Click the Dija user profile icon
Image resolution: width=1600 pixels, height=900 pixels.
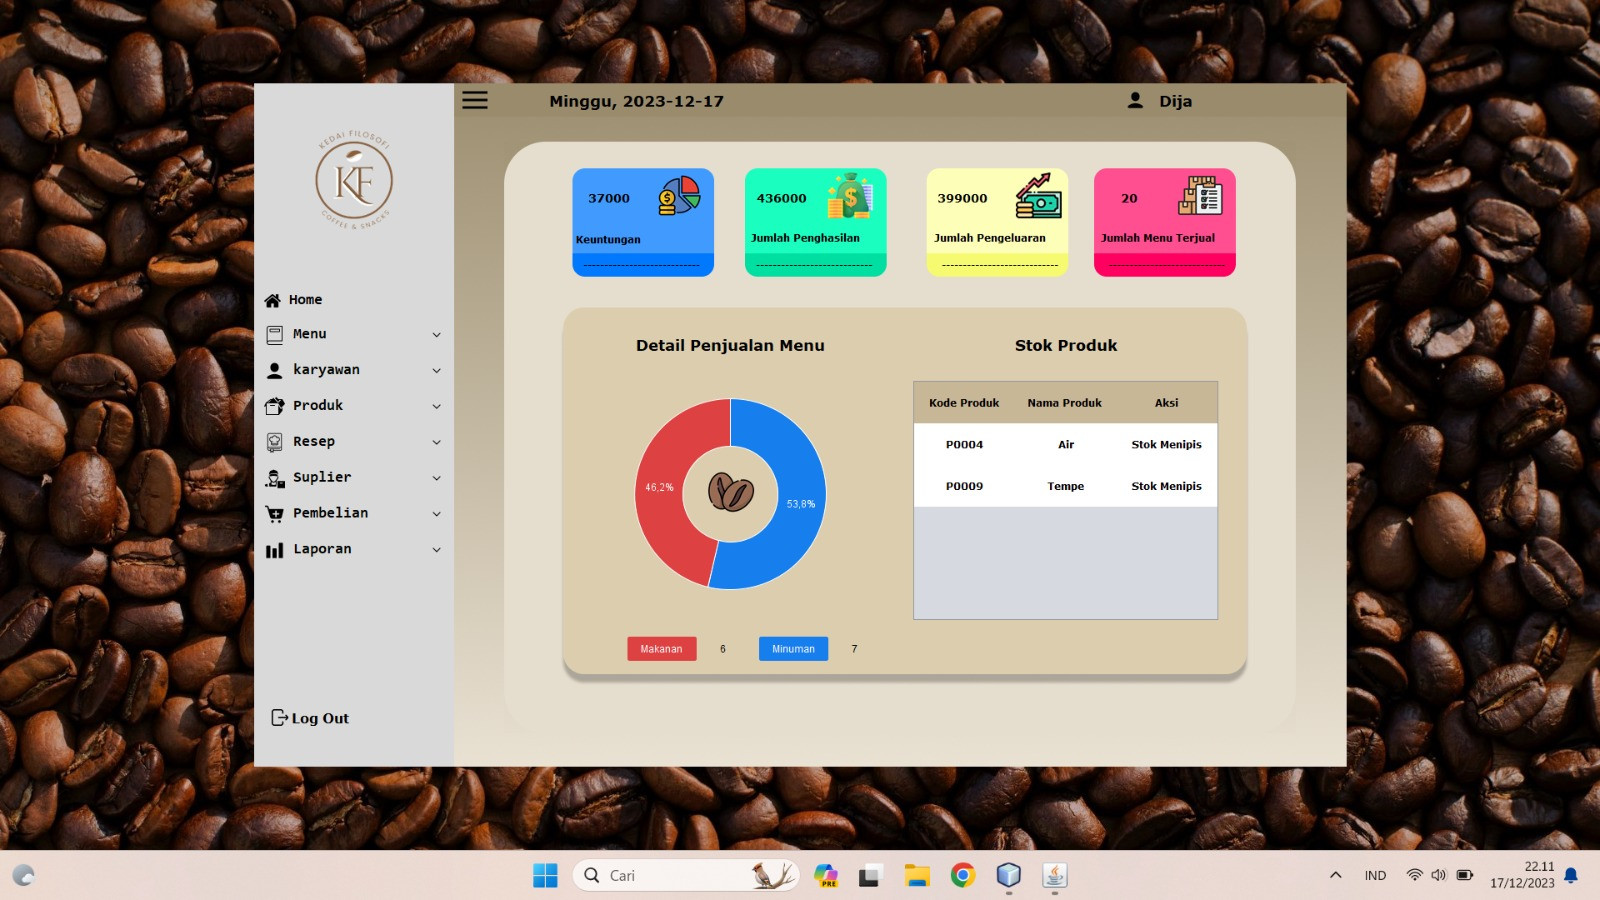click(x=1135, y=100)
